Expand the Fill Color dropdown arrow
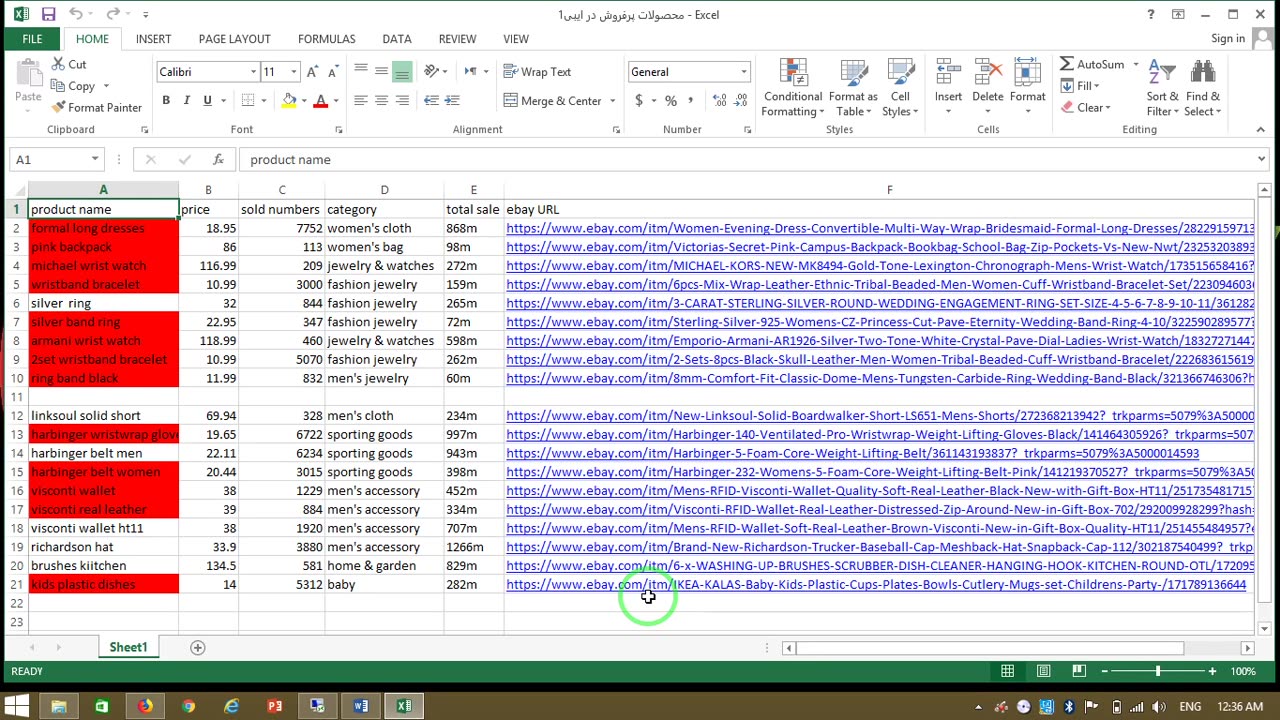 [x=304, y=100]
